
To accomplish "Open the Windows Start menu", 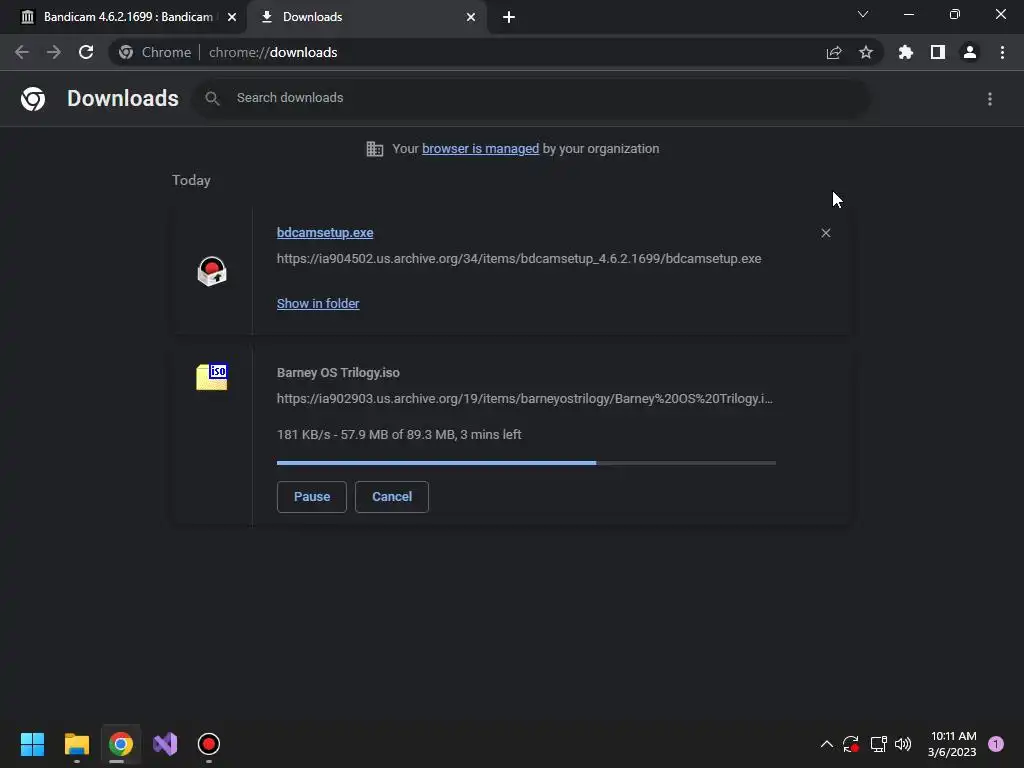I will (33, 744).
